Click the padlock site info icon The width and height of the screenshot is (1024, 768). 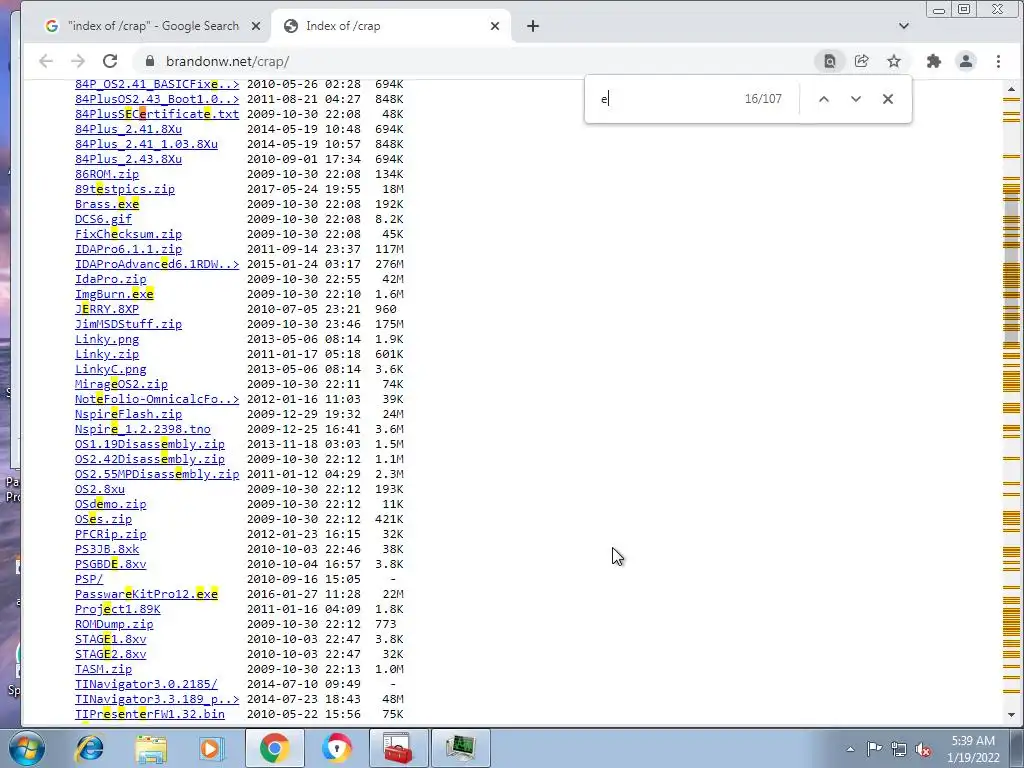coord(150,61)
